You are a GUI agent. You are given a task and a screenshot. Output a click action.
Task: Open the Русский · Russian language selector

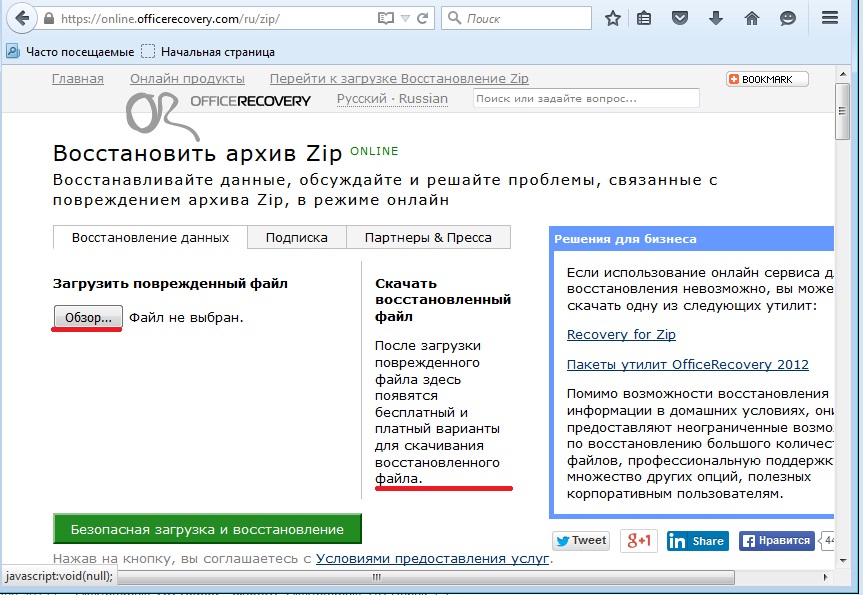click(392, 99)
